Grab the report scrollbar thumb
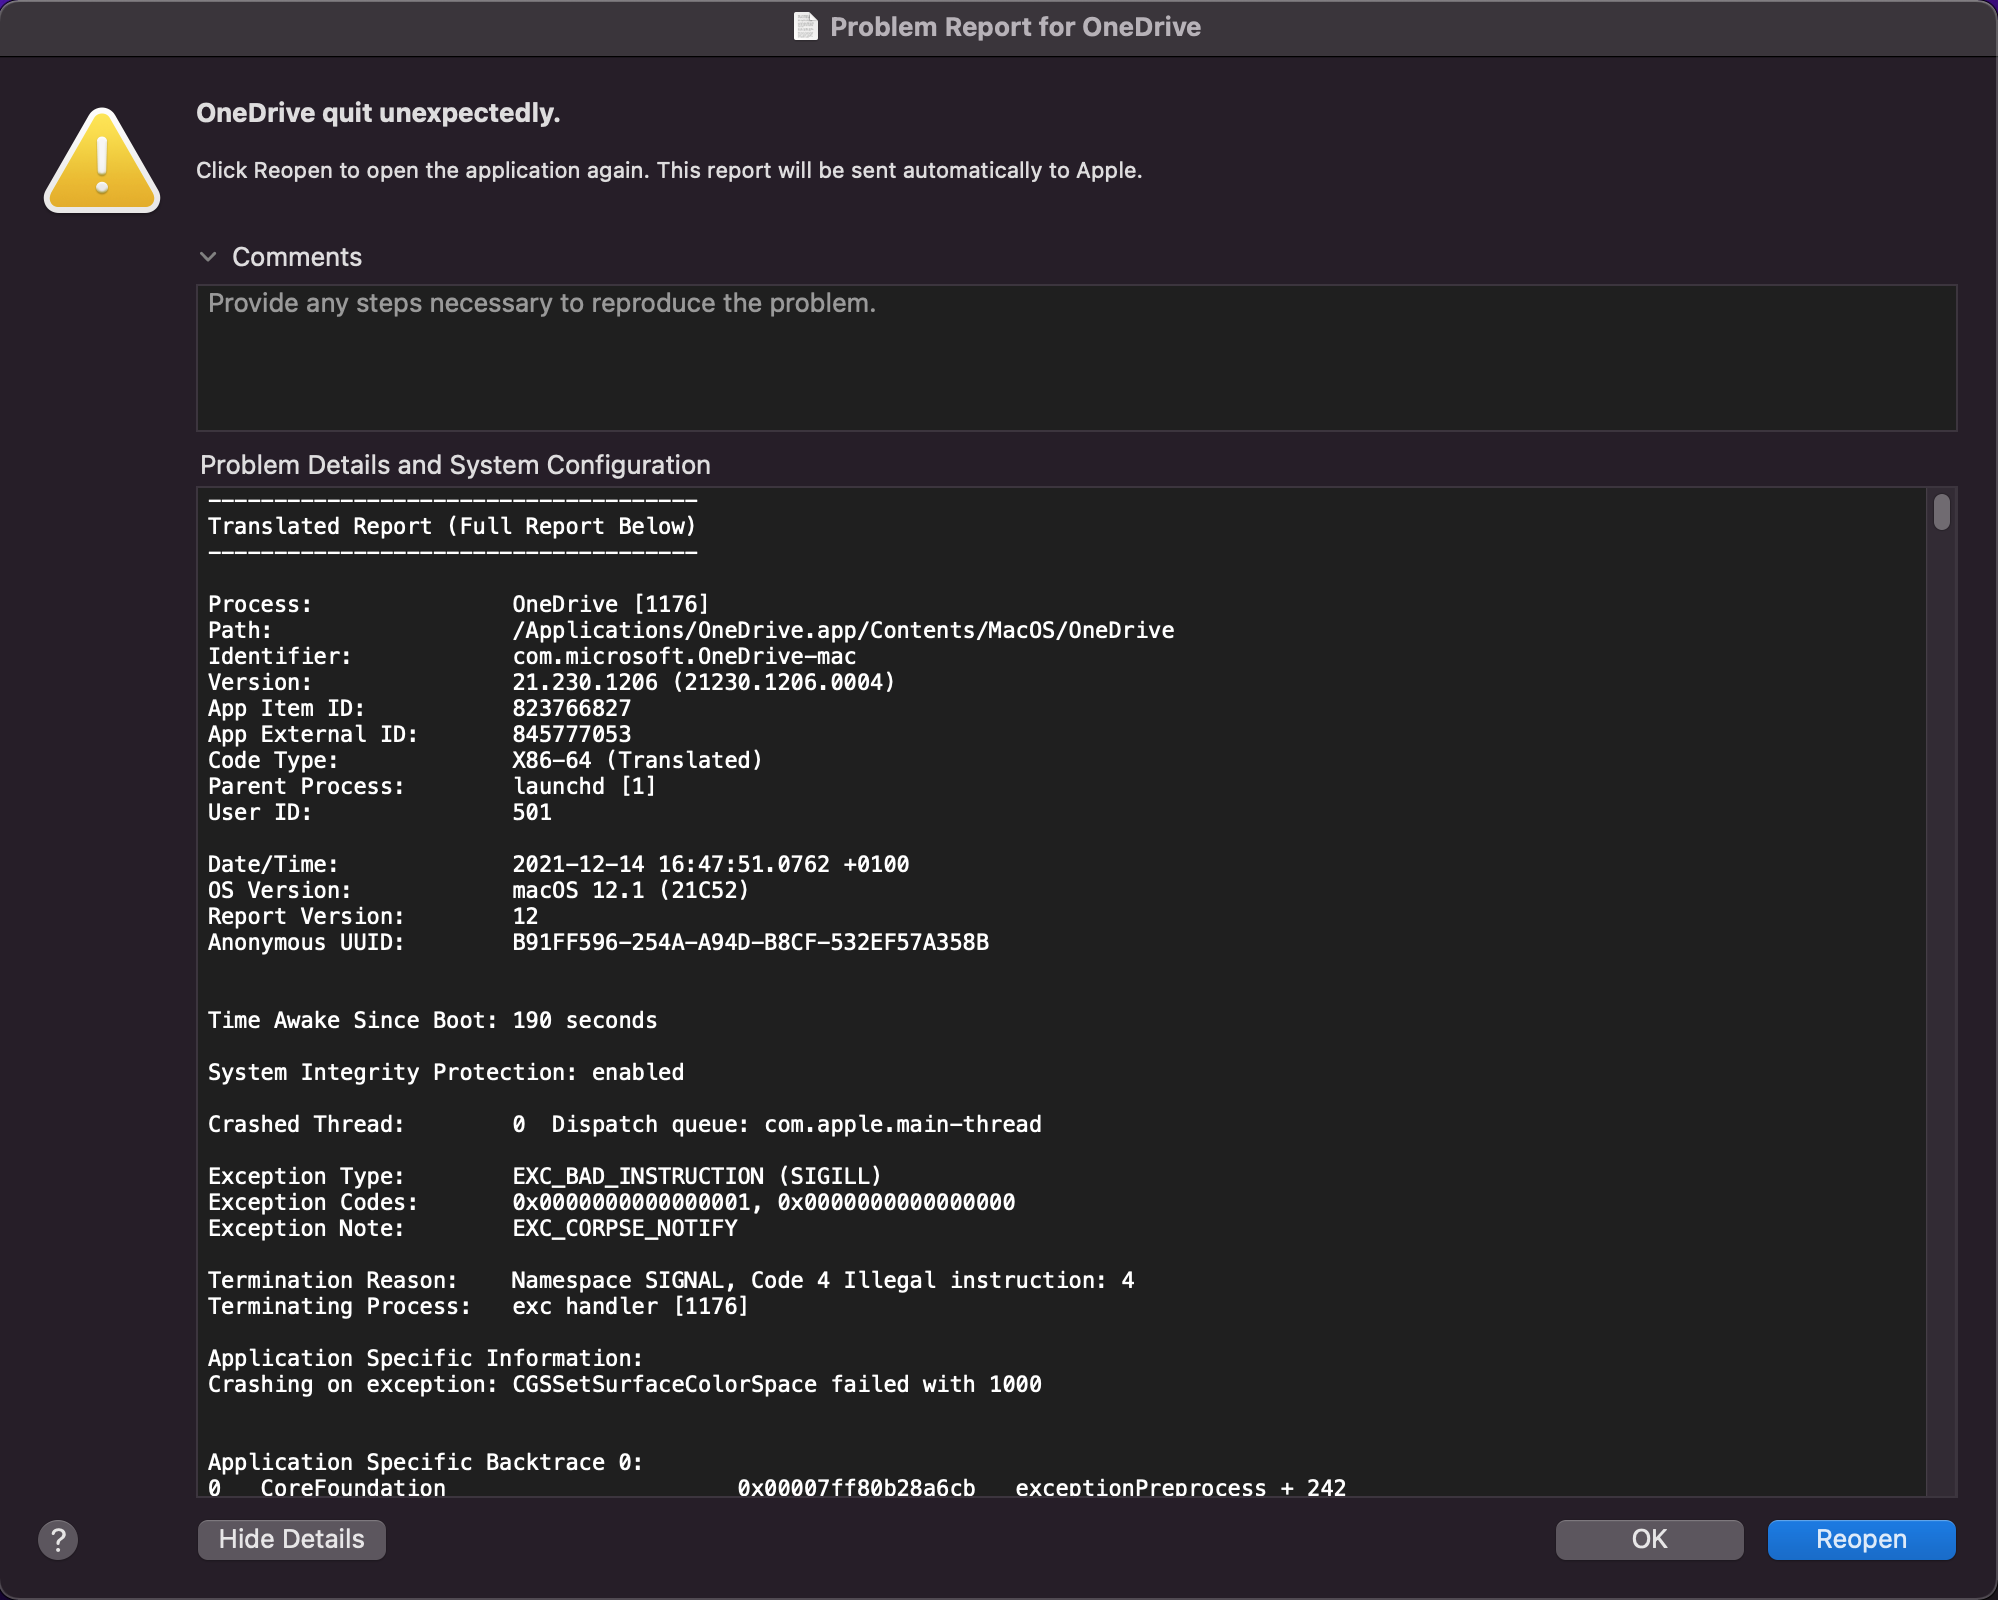Image resolution: width=1998 pixels, height=1600 pixels. pos(1941,512)
